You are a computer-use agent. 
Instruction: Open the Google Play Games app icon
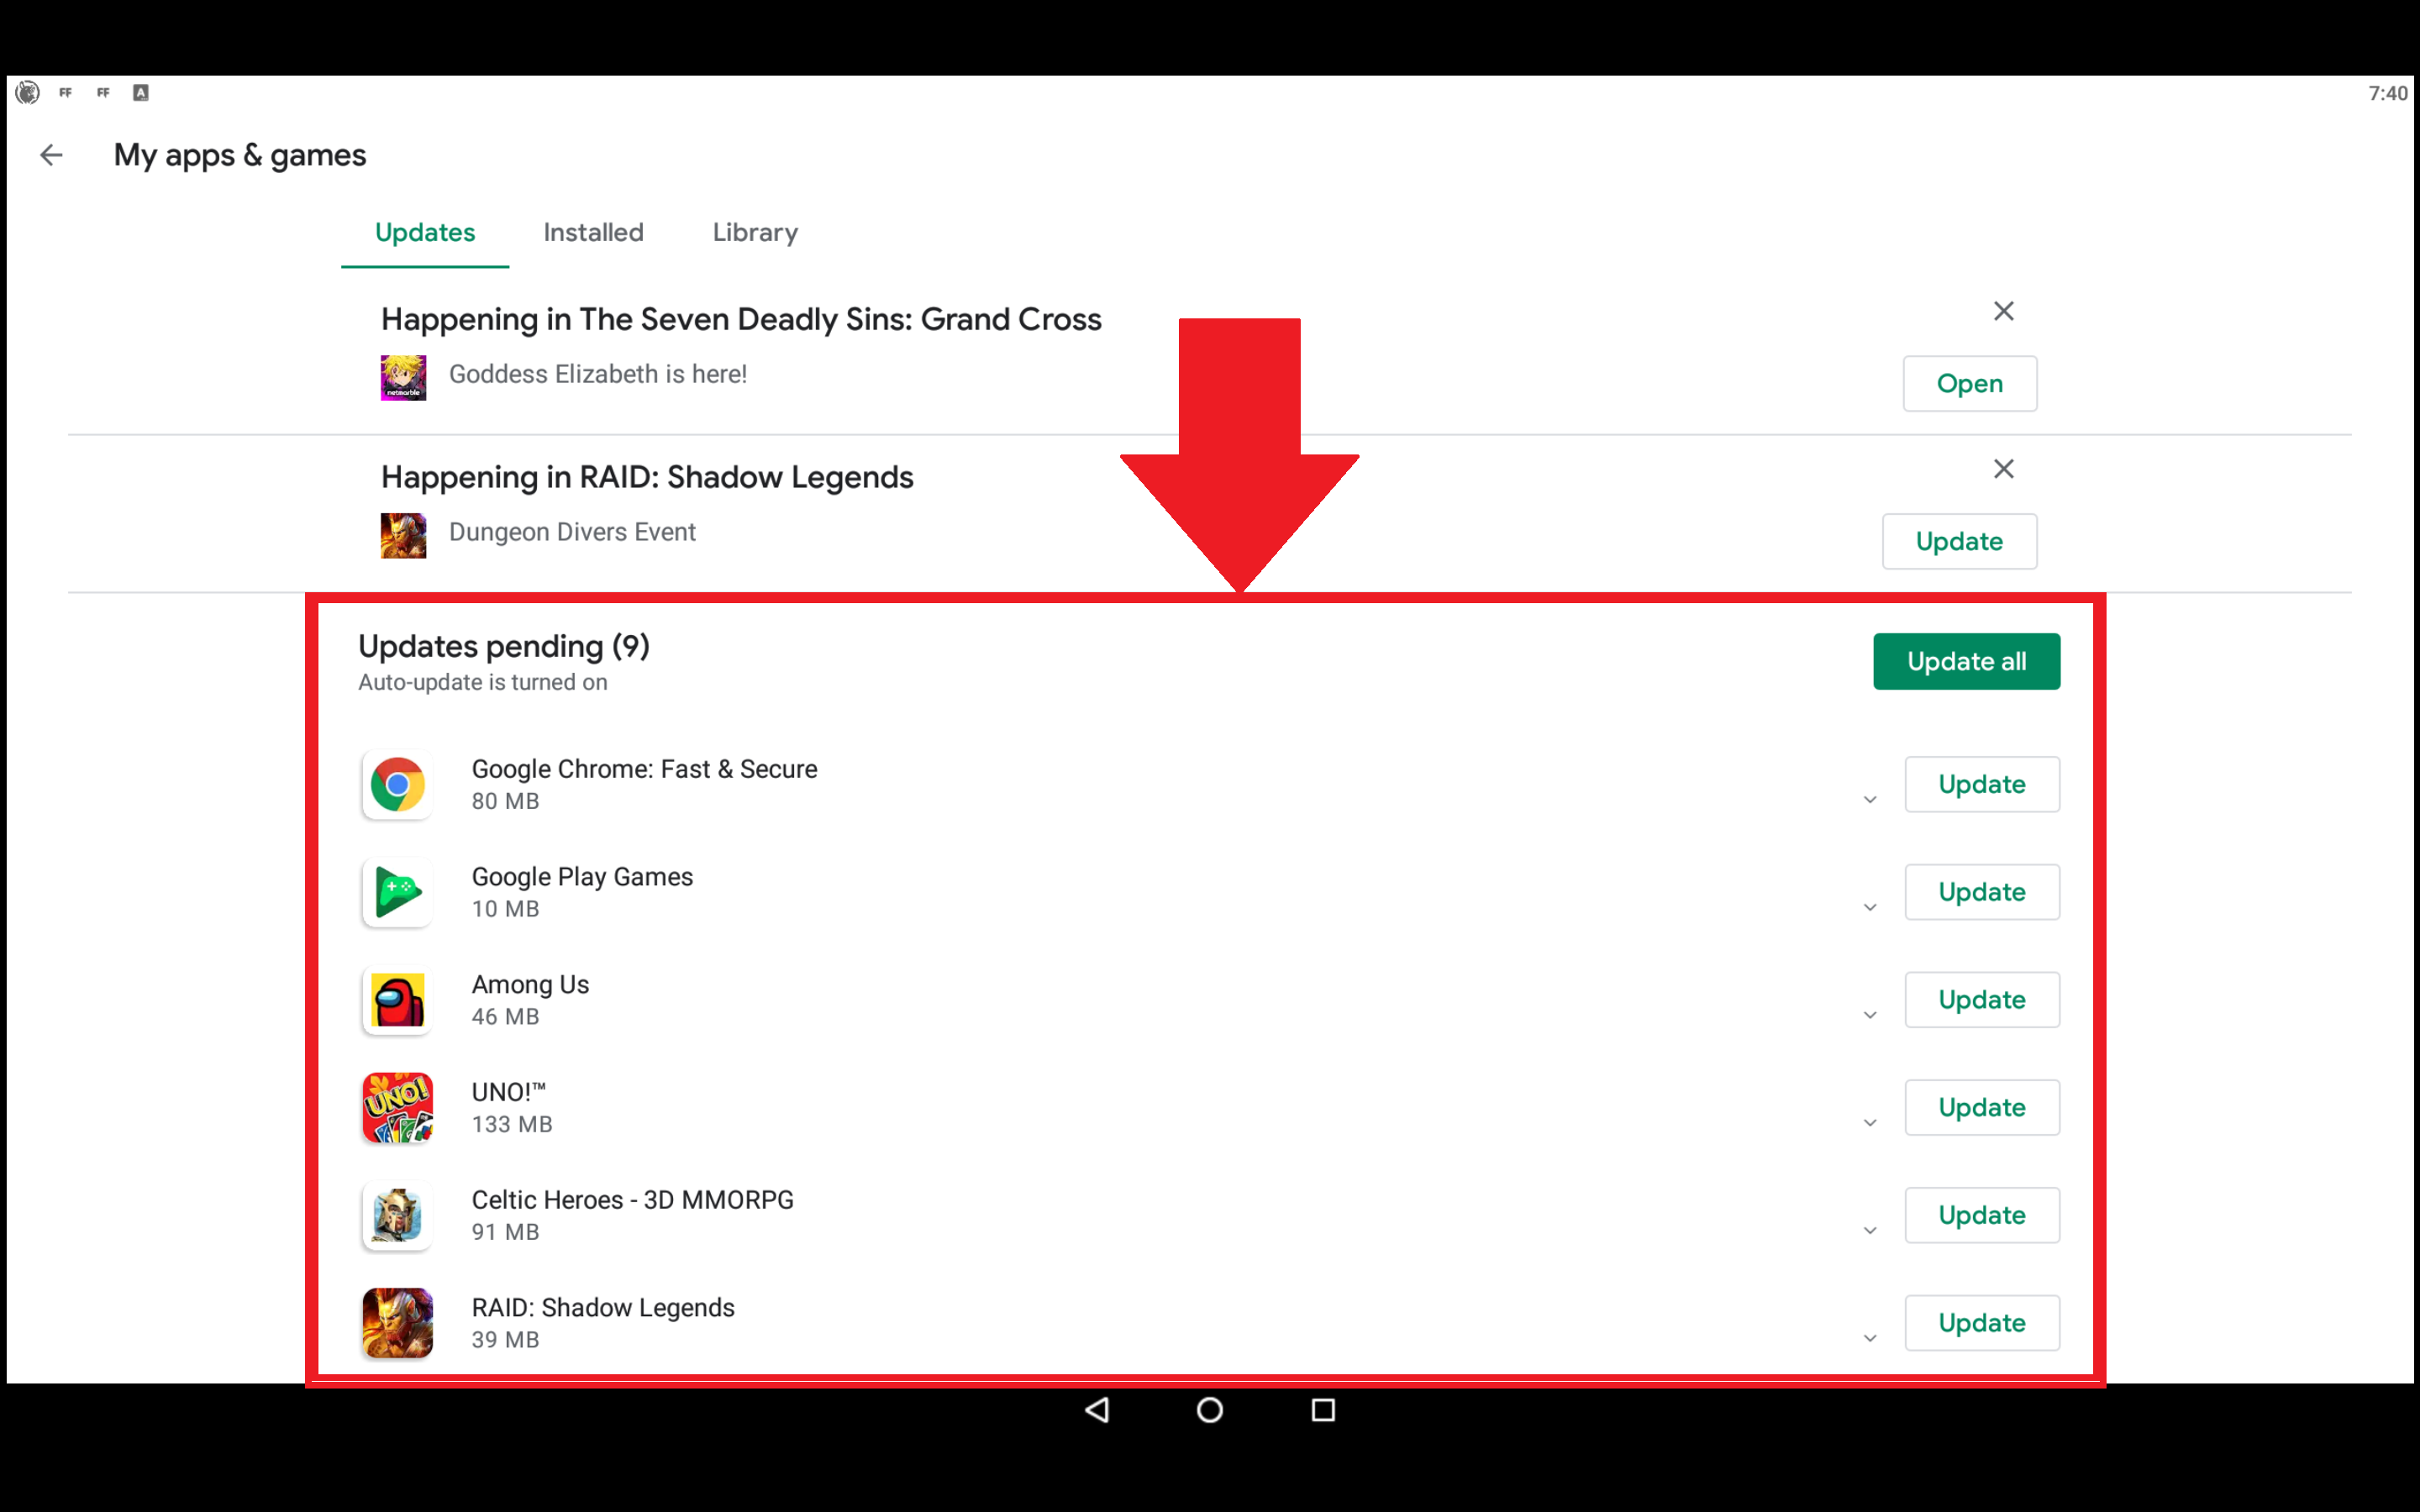397,893
